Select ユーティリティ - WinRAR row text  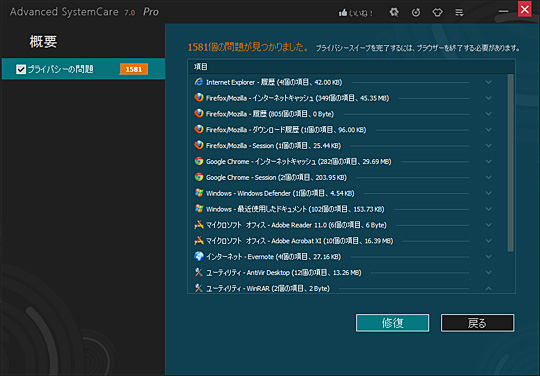pyautogui.click(x=268, y=288)
